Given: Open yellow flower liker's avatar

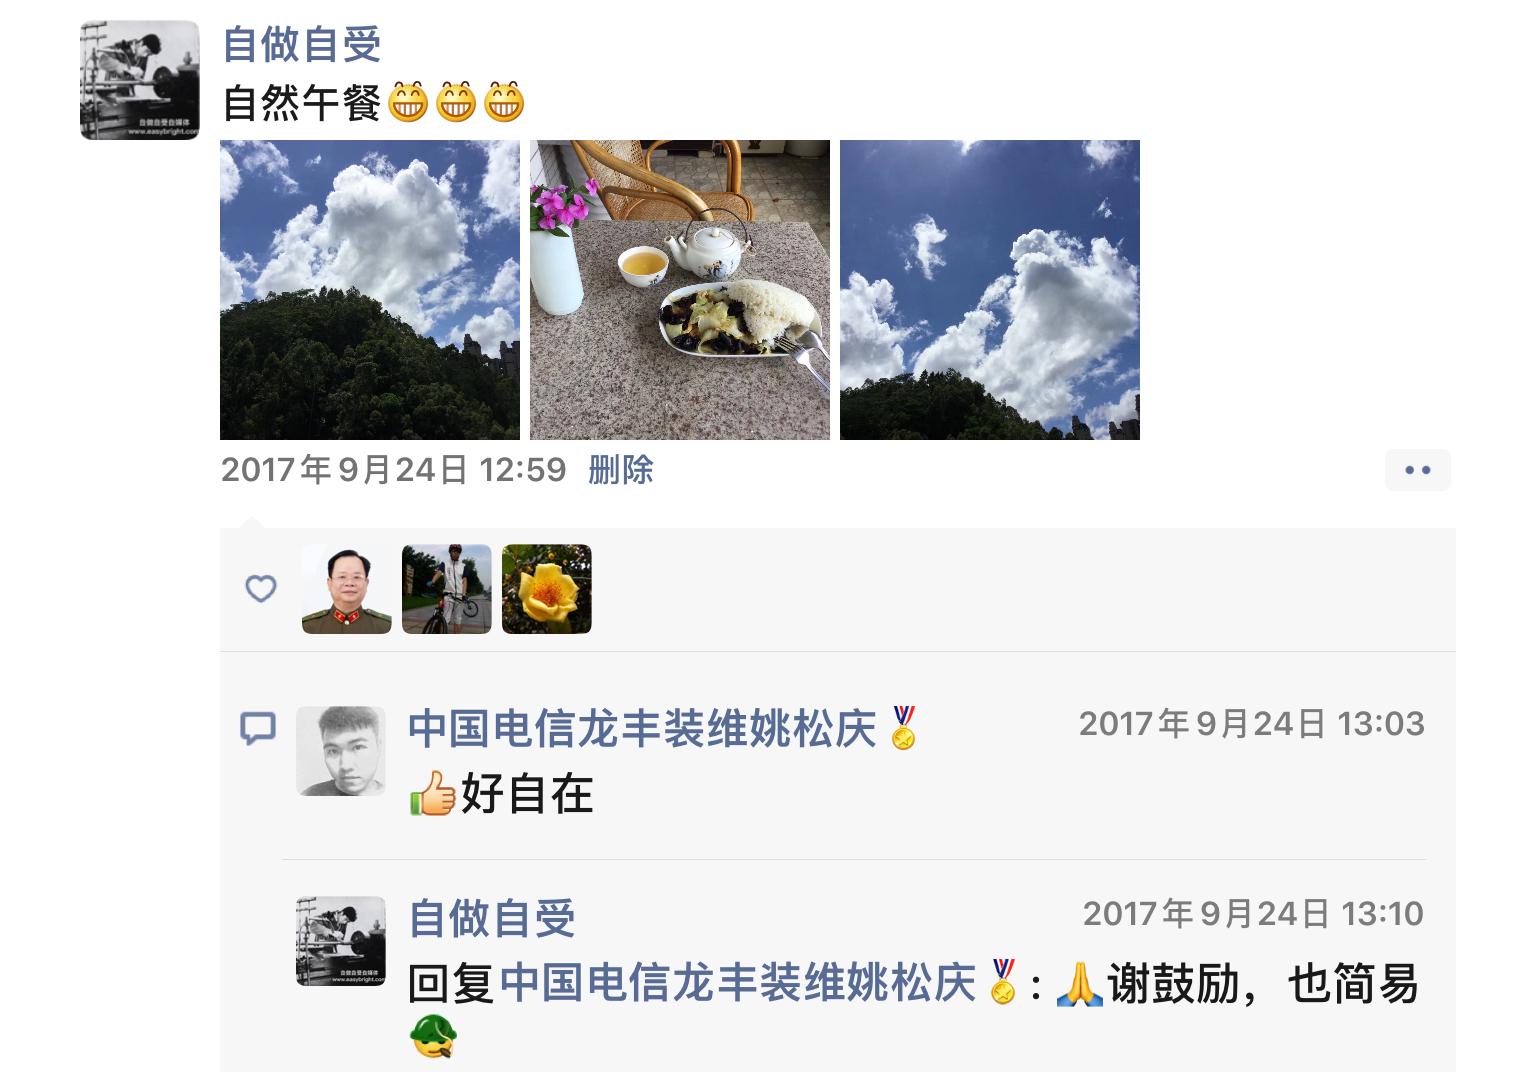Looking at the screenshot, I should (547, 589).
